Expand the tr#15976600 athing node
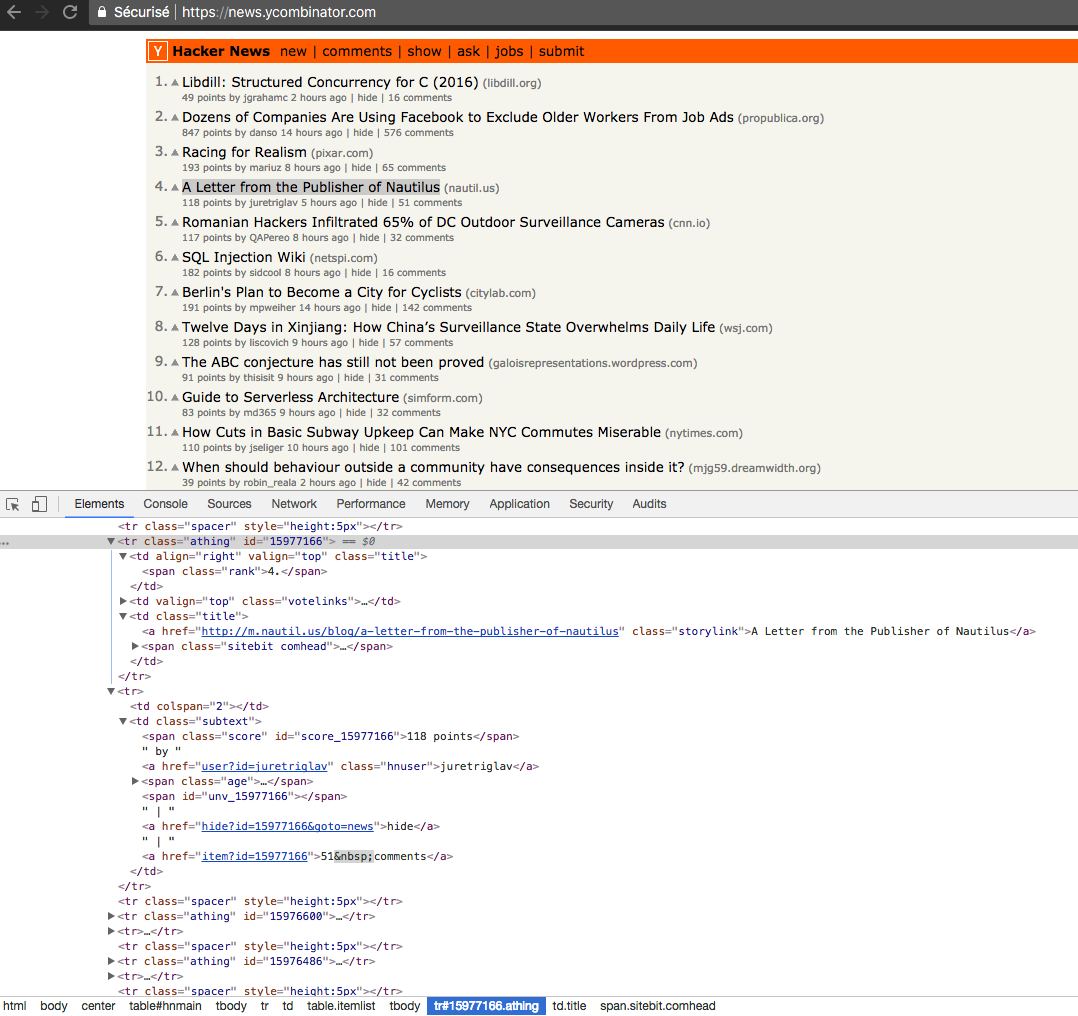1078x1016 pixels. (x=111, y=916)
